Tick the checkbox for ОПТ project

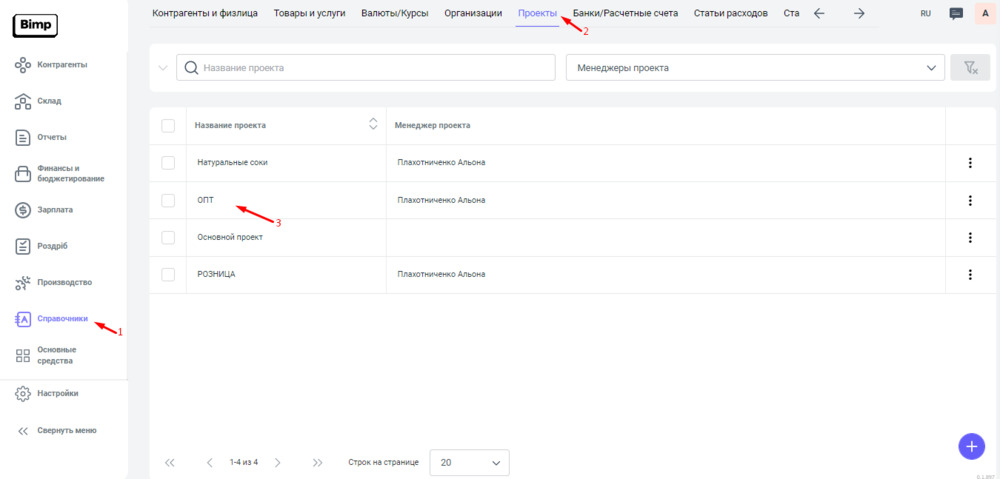pyautogui.click(x=168, y=200)
